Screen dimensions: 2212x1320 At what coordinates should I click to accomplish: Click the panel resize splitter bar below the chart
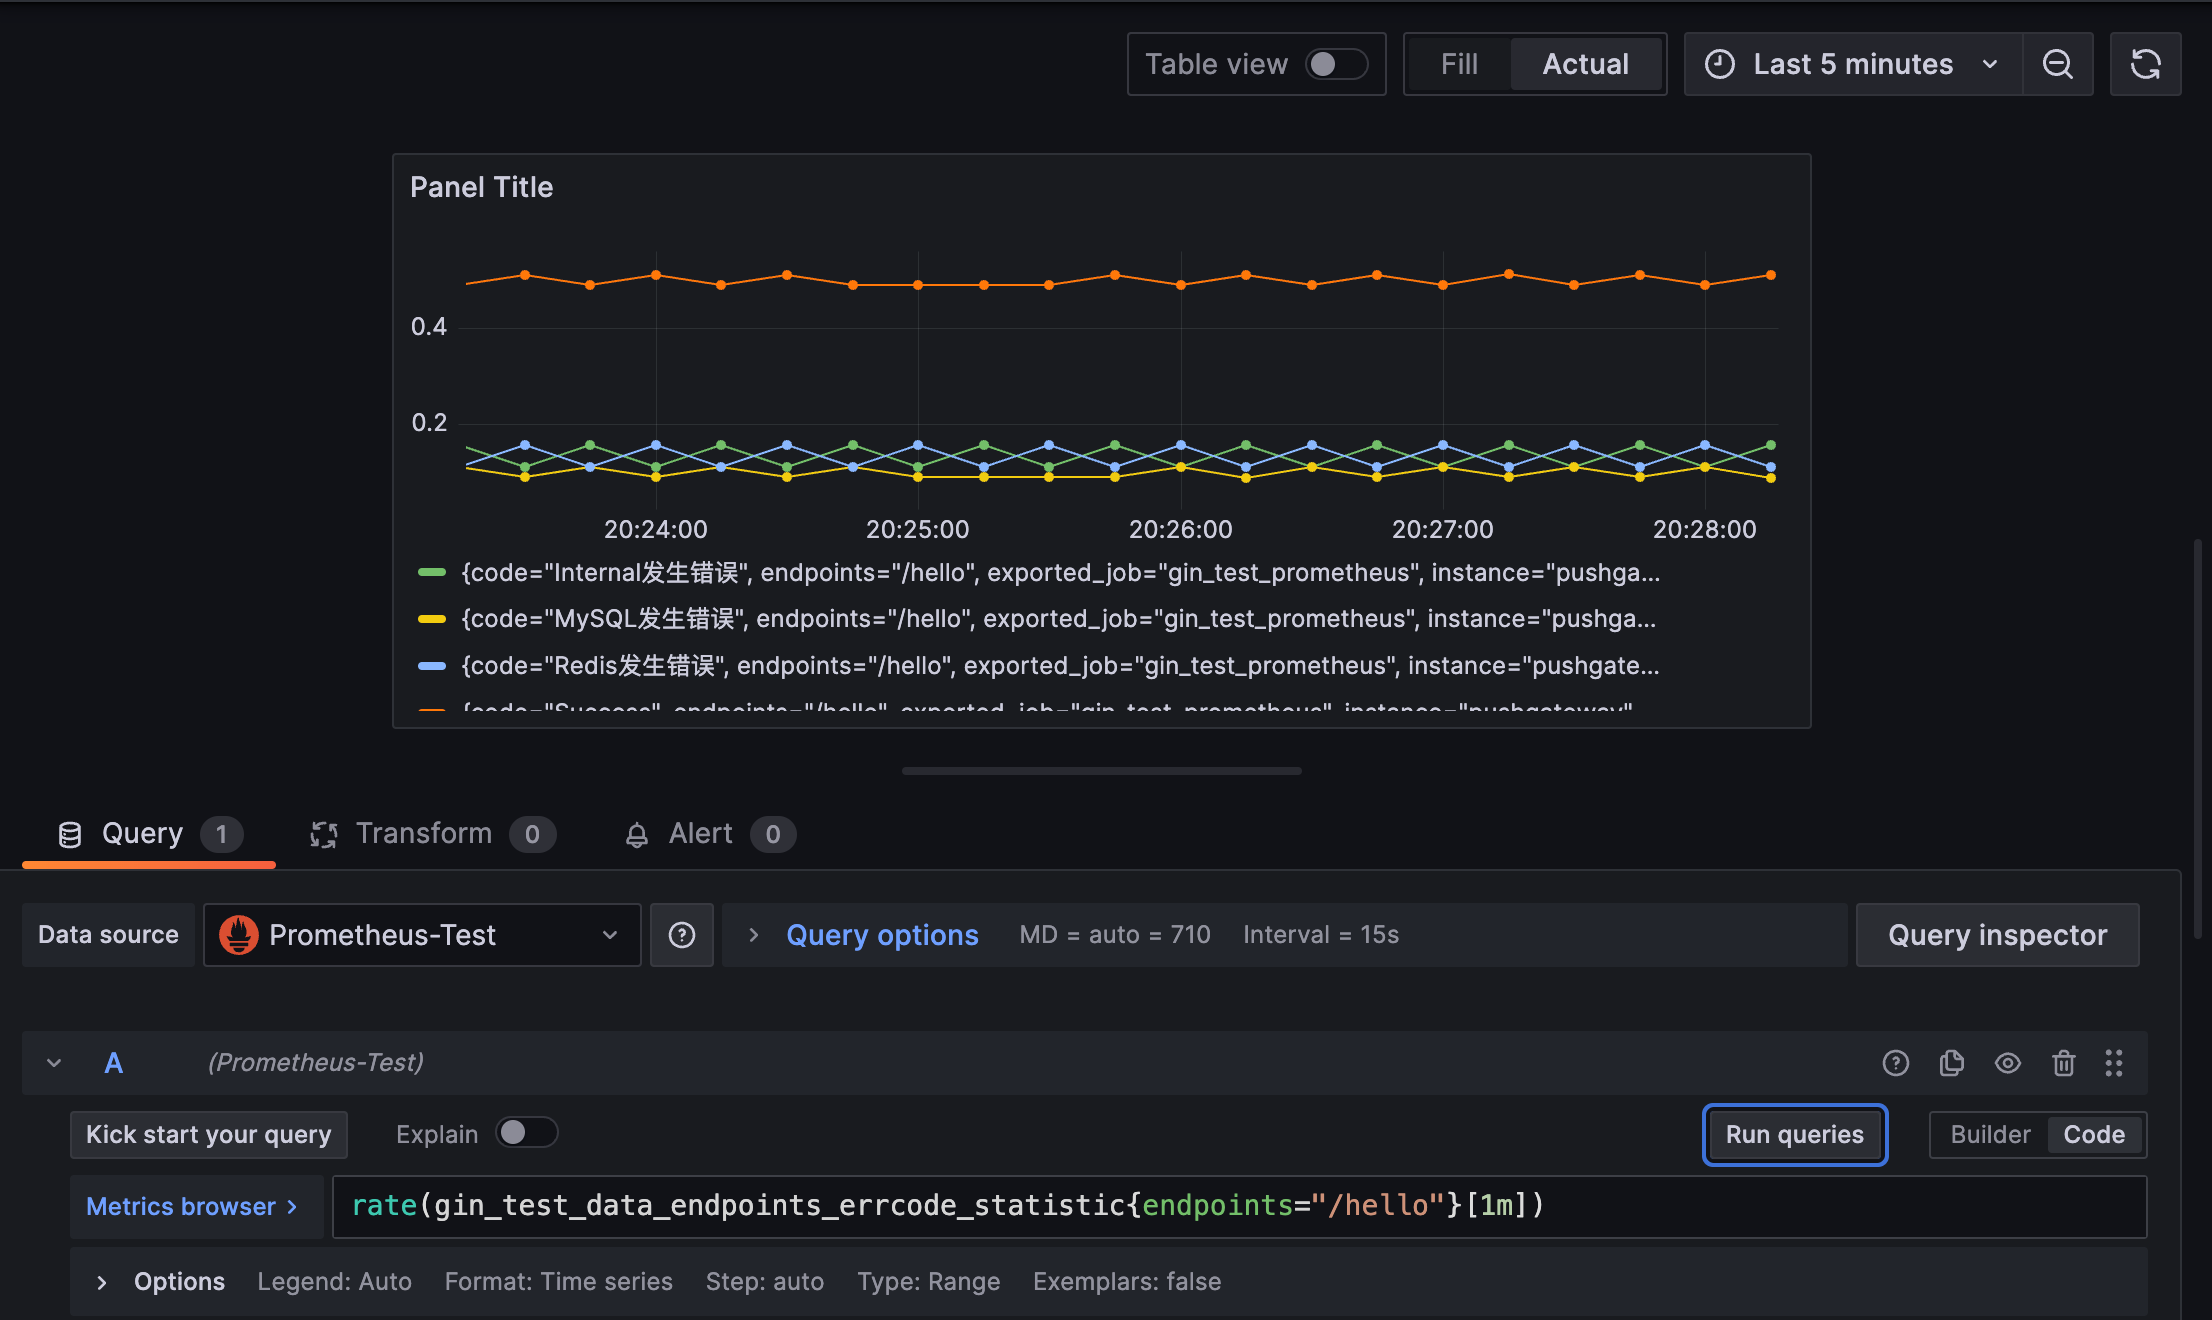[x=1101, y=771]
